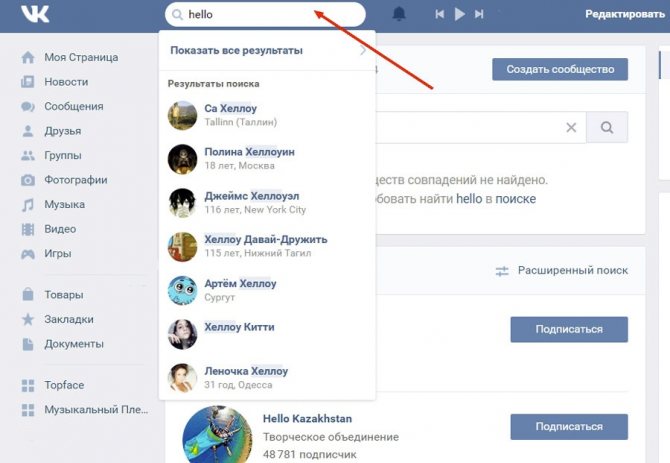Viewport: 670px width, 463px height.
Task: Click upper Подписаться button above Hello Kazakhstan
Action: pyautogui.click(x=569, y=329)
